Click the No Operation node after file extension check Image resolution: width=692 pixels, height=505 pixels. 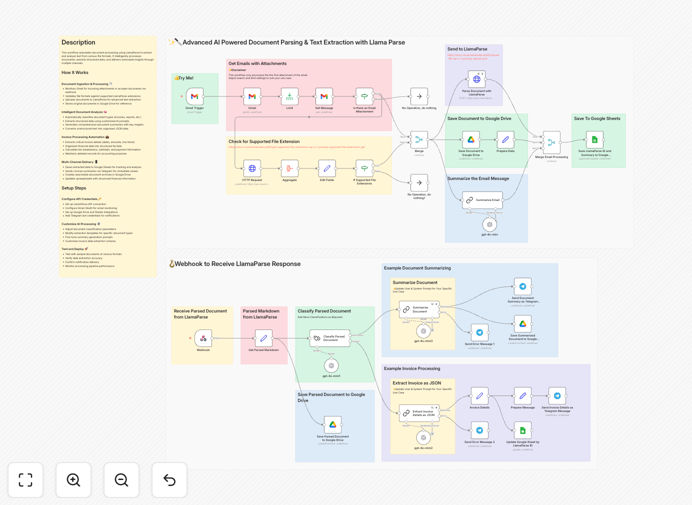[x=419, y=182]
